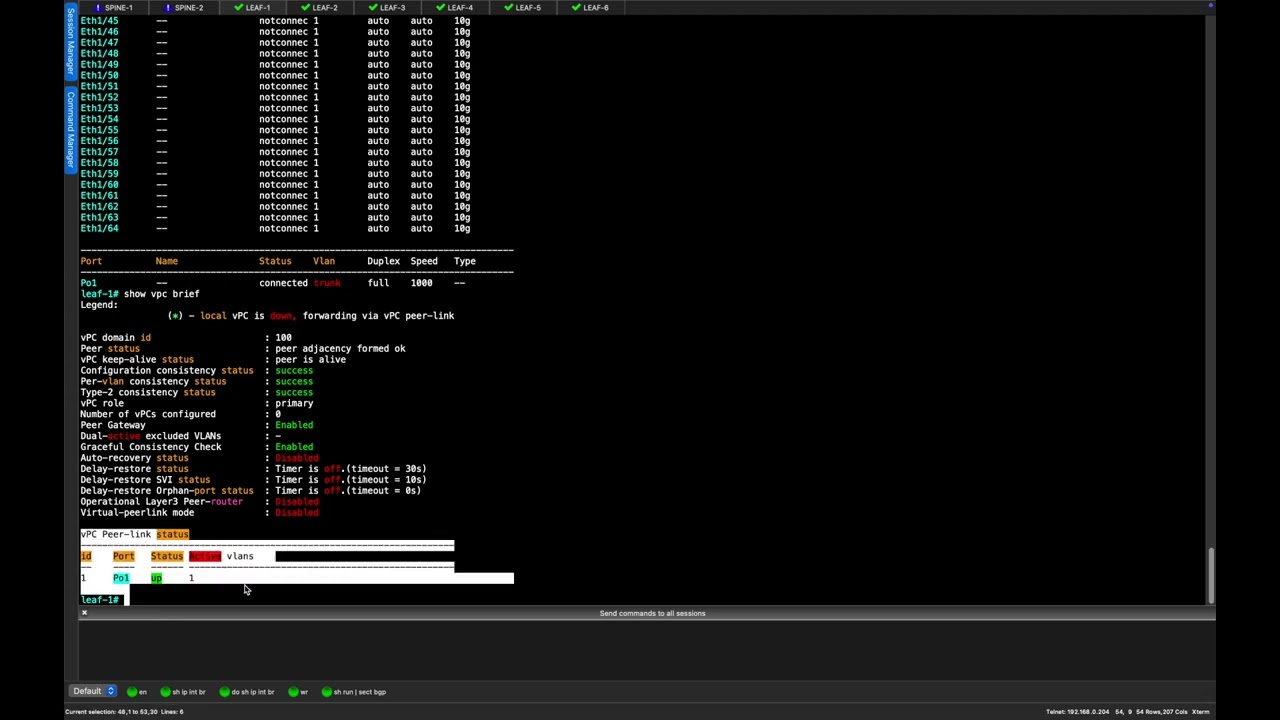Open the LEAF-2 session tab
Image resolution: width=1280 pixels, height=720 pixels.
tap(319, 7)
